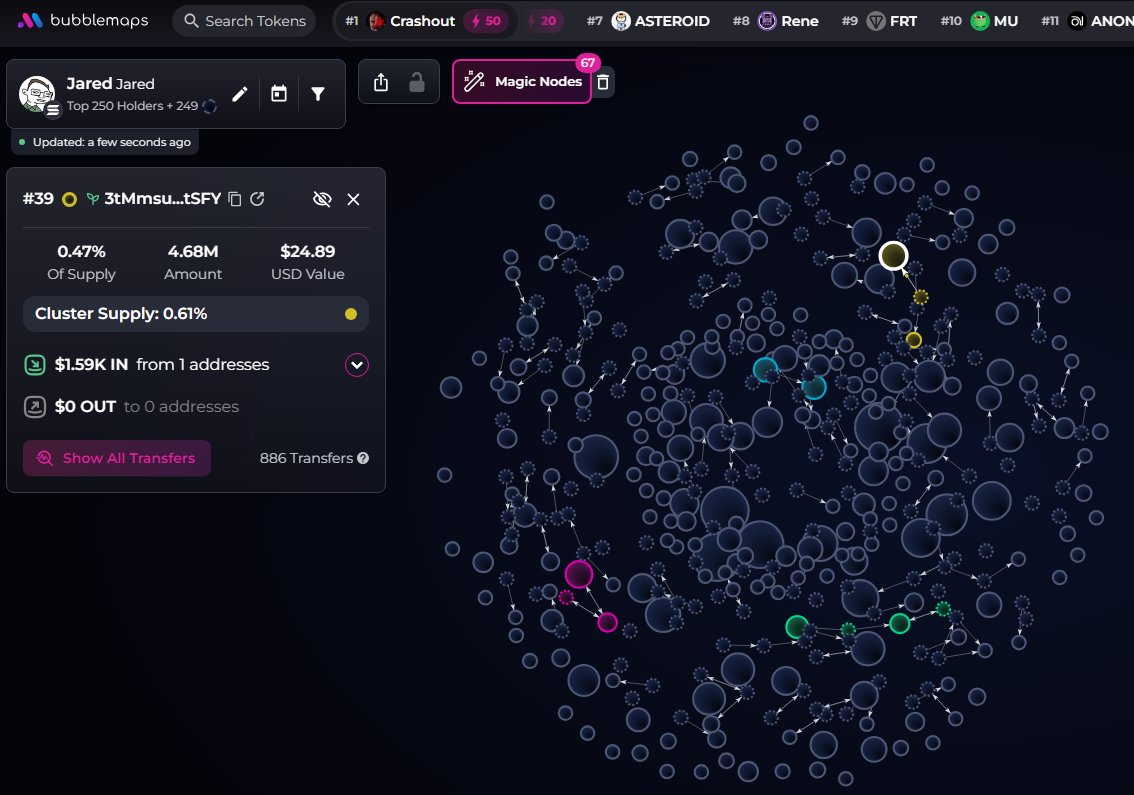Toggle the Magic Nodes button
Screen dimensions: 1134x795
pos(522,82)
